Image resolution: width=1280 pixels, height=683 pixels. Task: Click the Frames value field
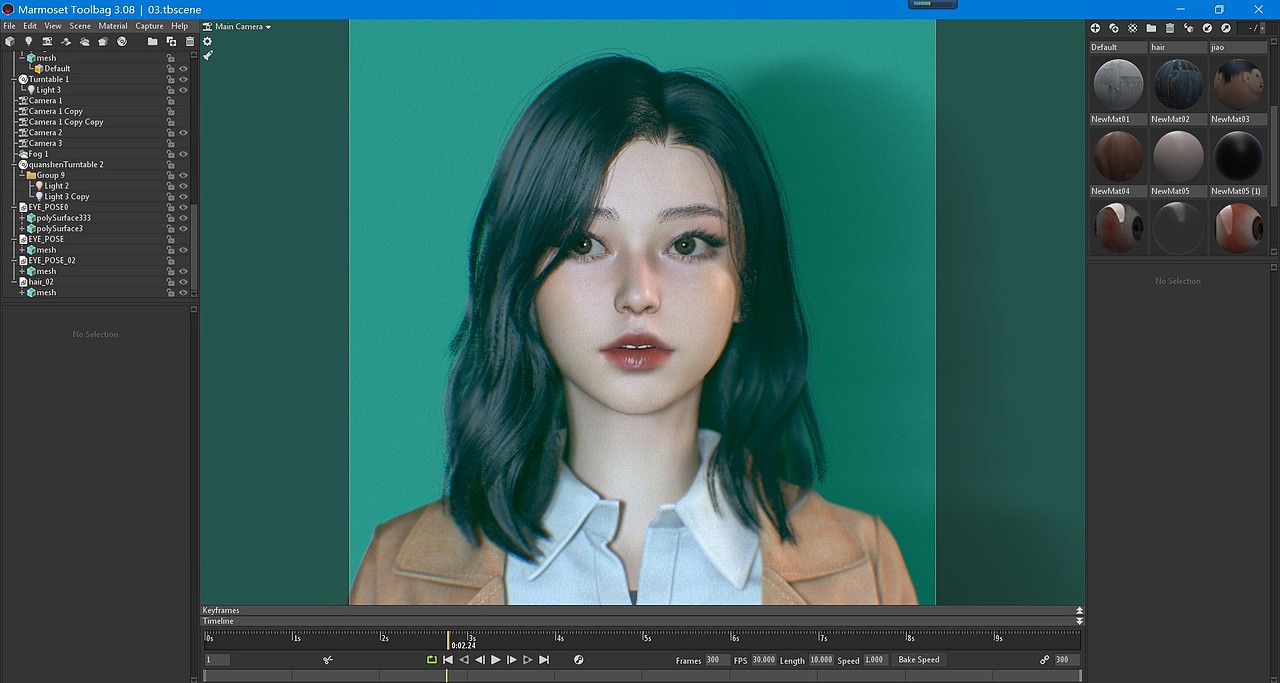tap(717, 660)
